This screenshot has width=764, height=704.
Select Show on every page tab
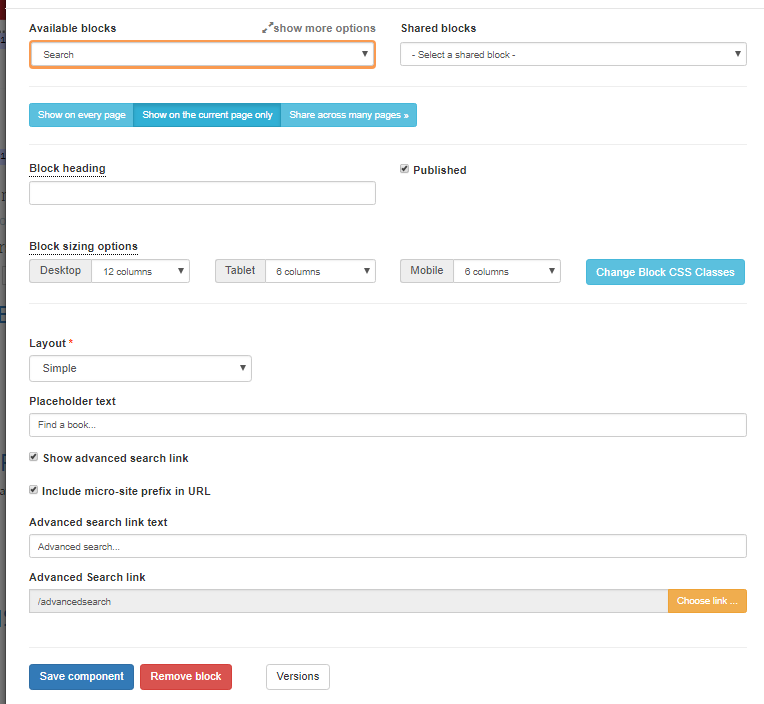point(81,115)
